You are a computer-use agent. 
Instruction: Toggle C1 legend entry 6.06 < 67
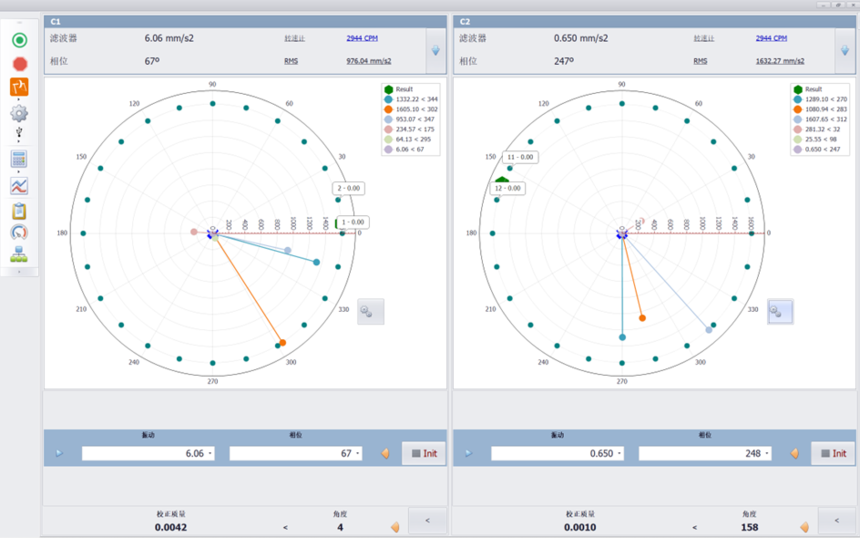[x=405, y=149]
